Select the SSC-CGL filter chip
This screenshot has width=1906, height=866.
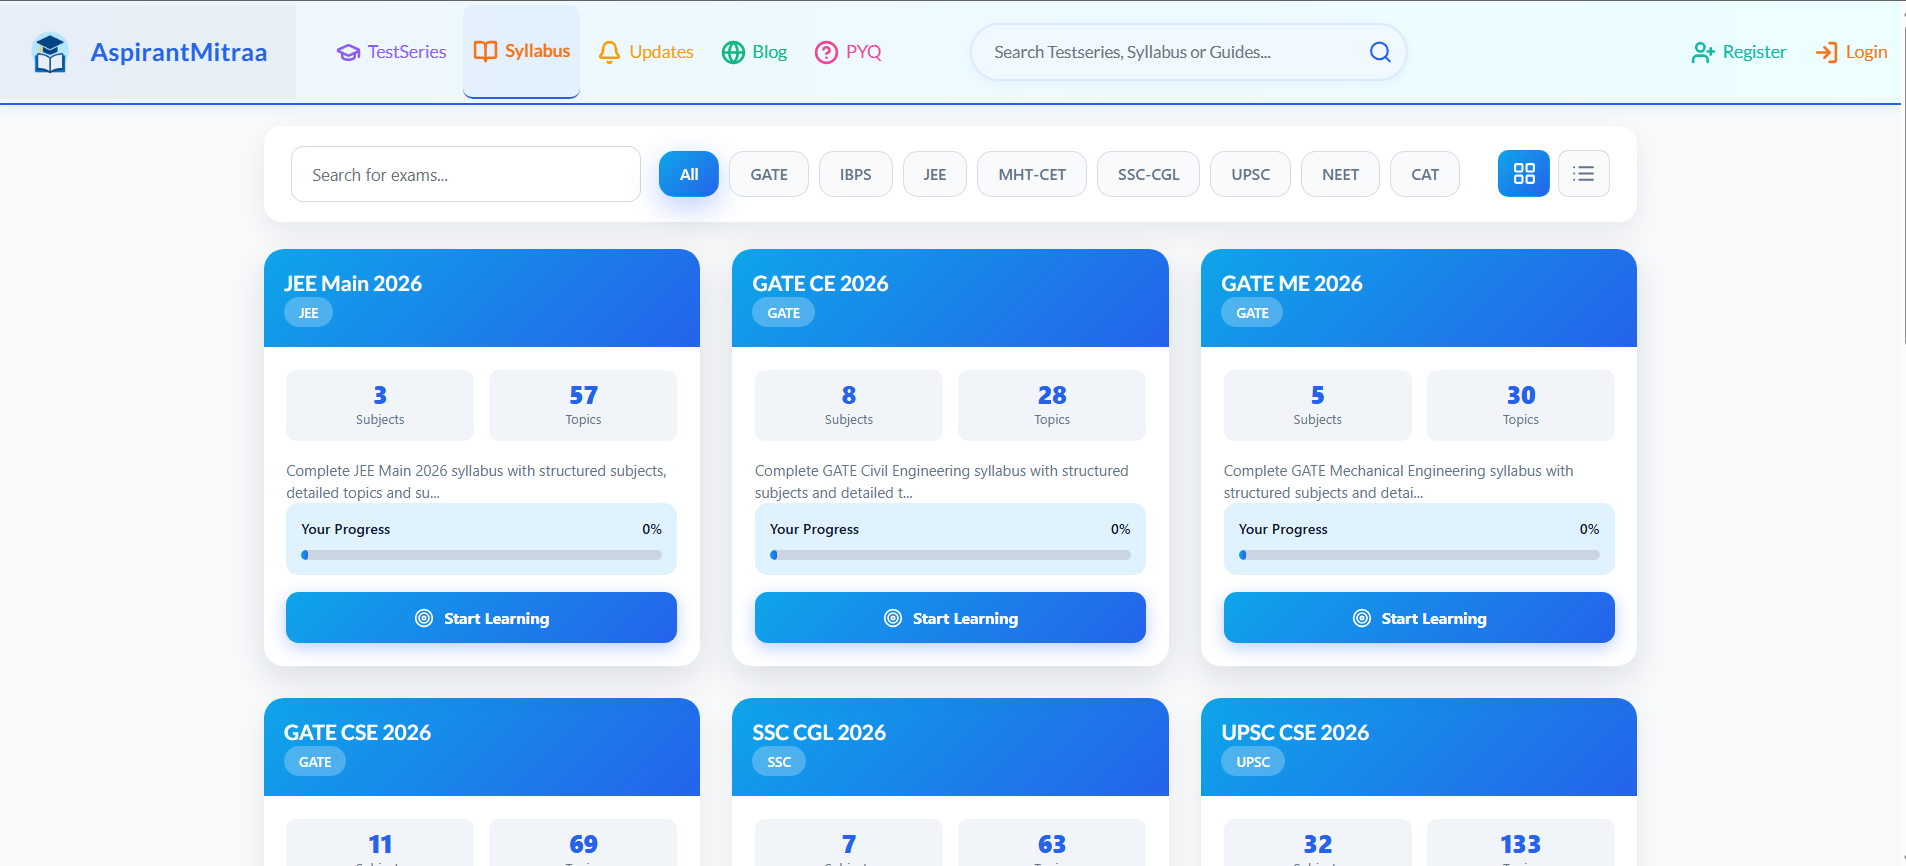1149,174
